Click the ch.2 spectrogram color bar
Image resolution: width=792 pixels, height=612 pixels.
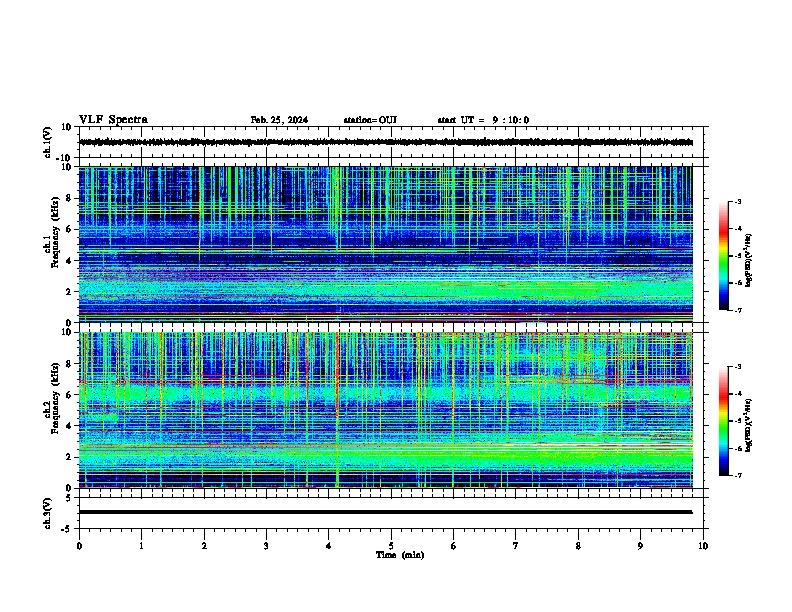click(723, 421)
